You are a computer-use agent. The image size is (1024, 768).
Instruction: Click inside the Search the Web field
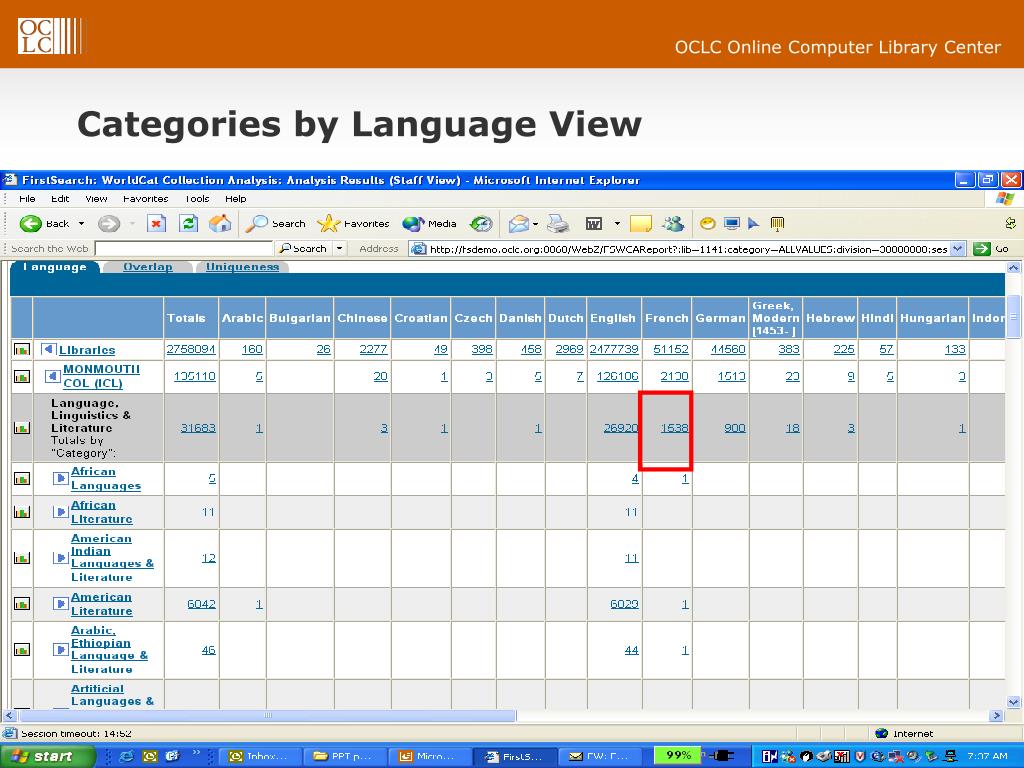[184, 249]
